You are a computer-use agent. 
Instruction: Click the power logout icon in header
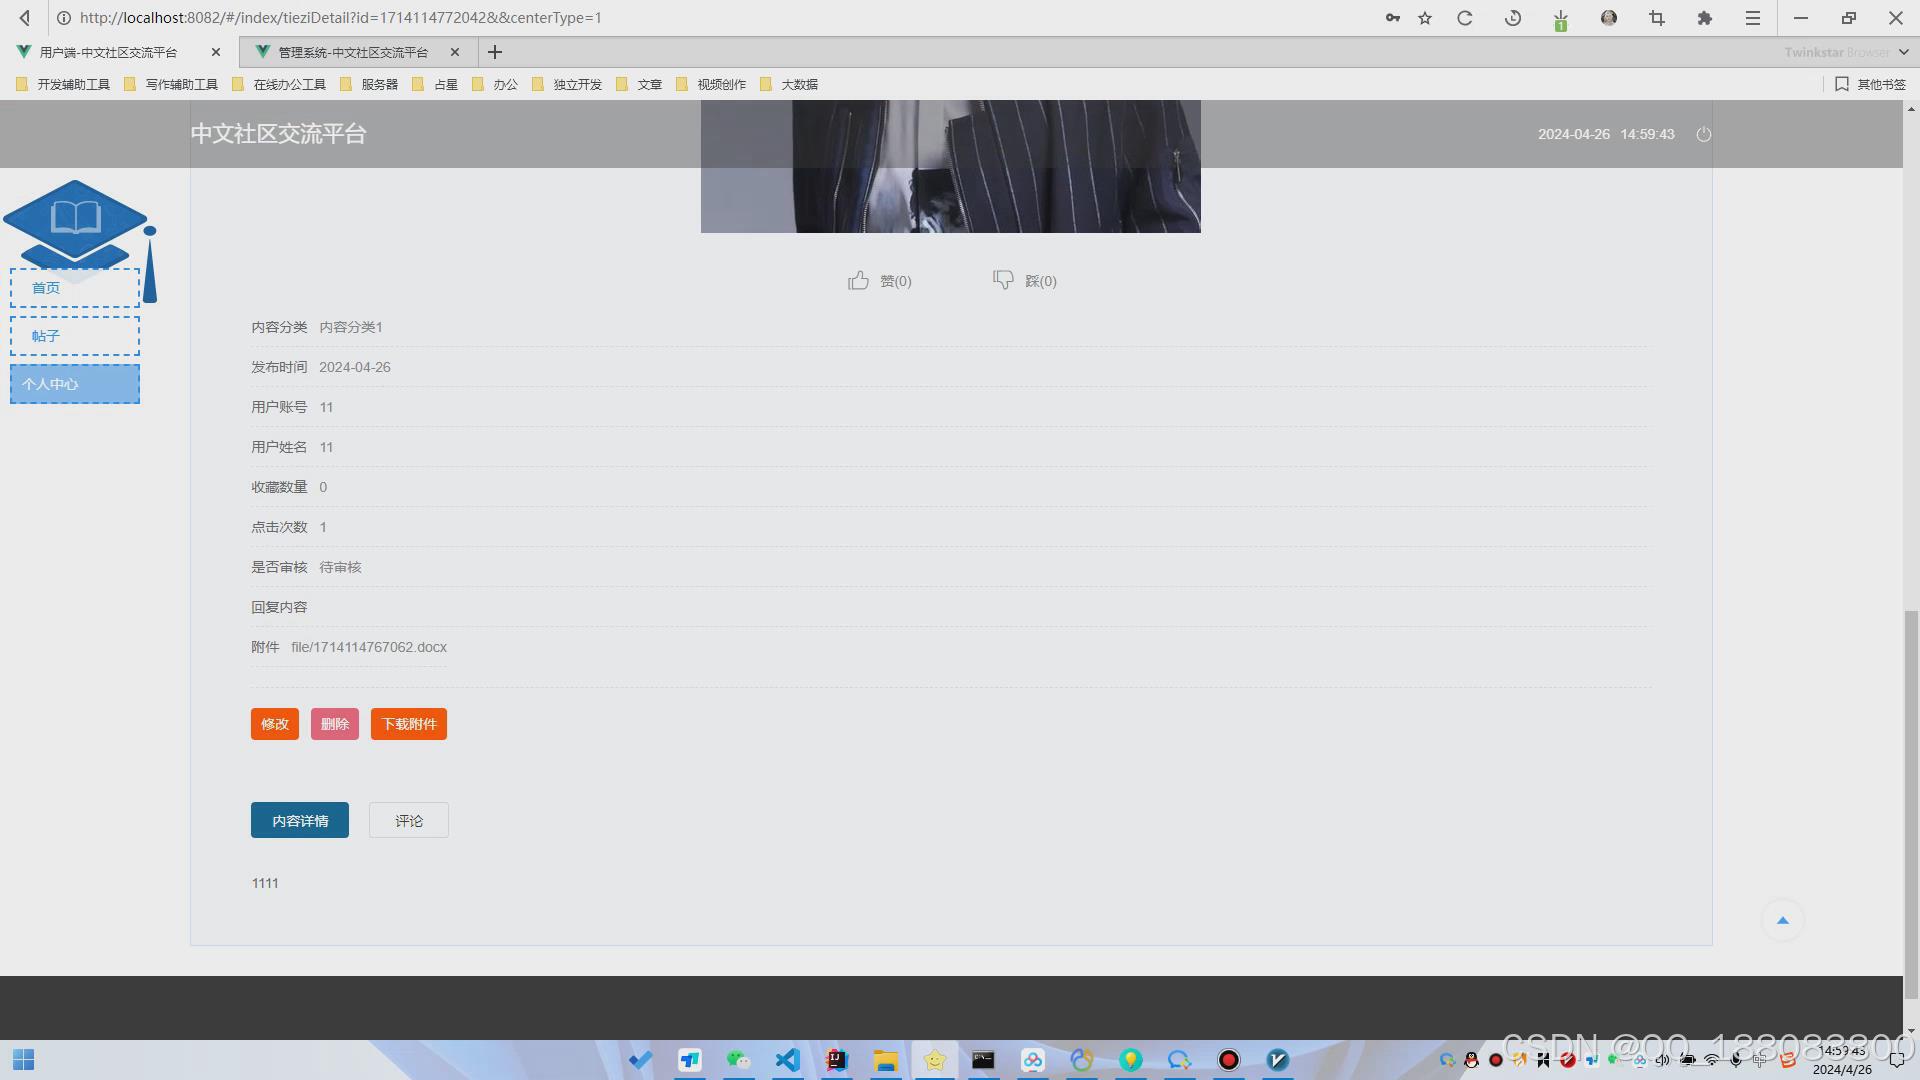click(x=1704, y=134)
